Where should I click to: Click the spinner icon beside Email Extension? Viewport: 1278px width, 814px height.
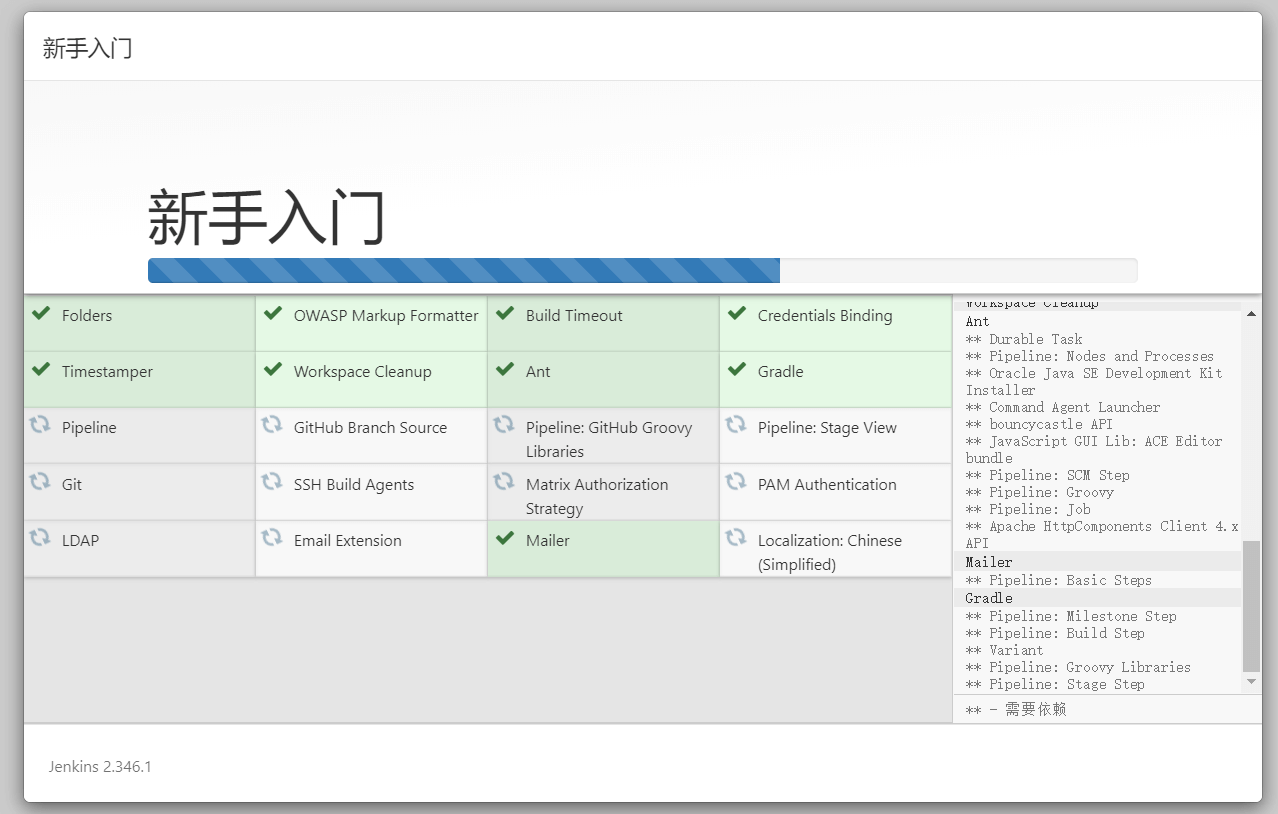[x=272, y=538]
